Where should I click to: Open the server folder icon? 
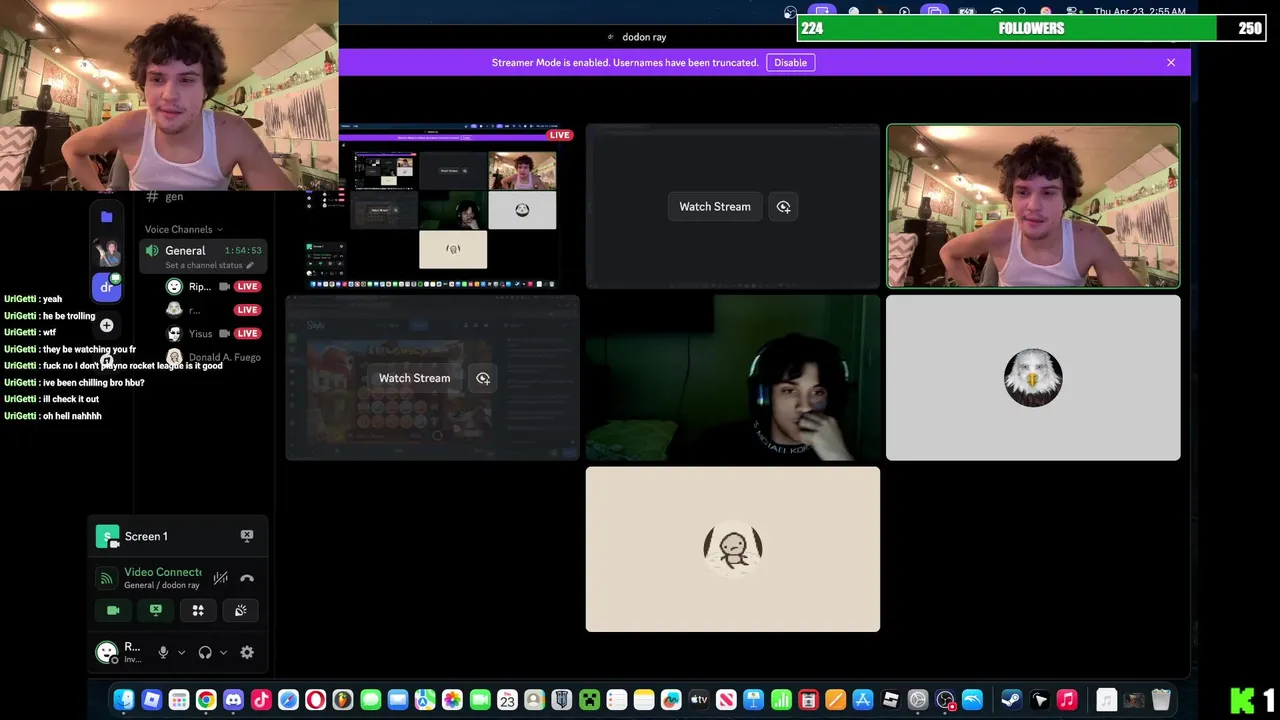(x=107, y=216)
